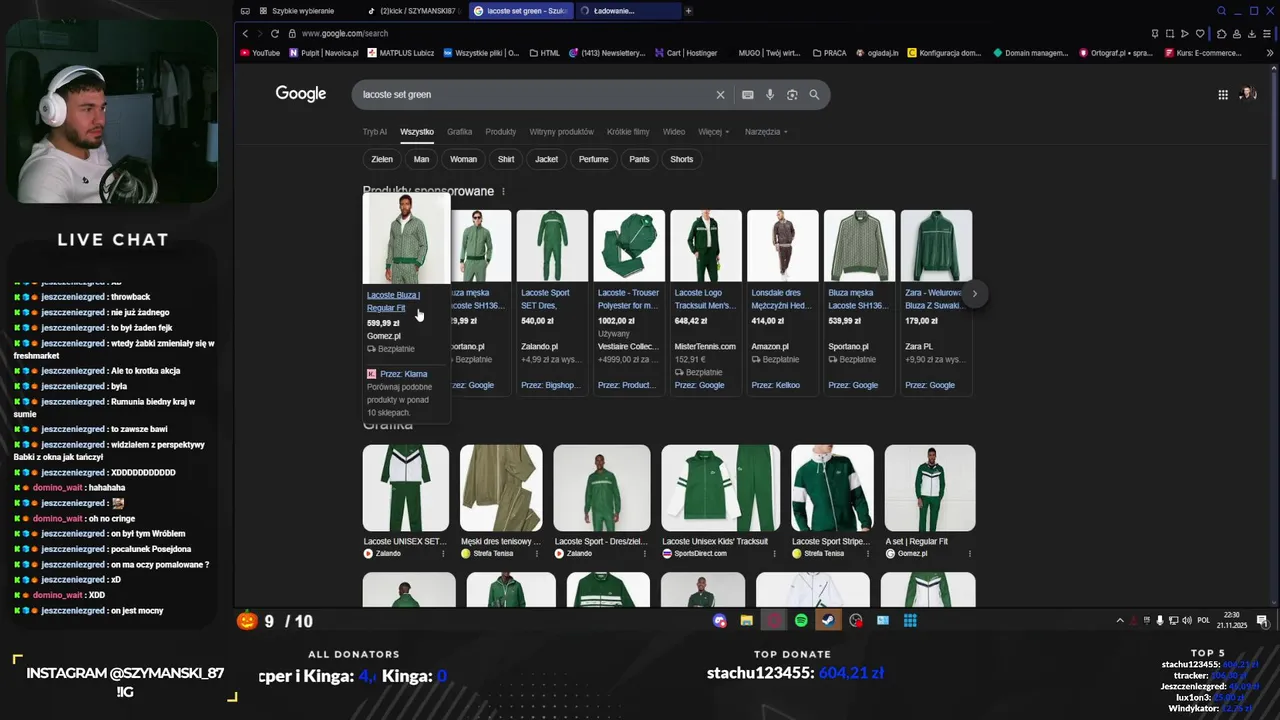Click heart icon in browser address bar
The height and width of the screenshot is (720, 1280).
1200,33
